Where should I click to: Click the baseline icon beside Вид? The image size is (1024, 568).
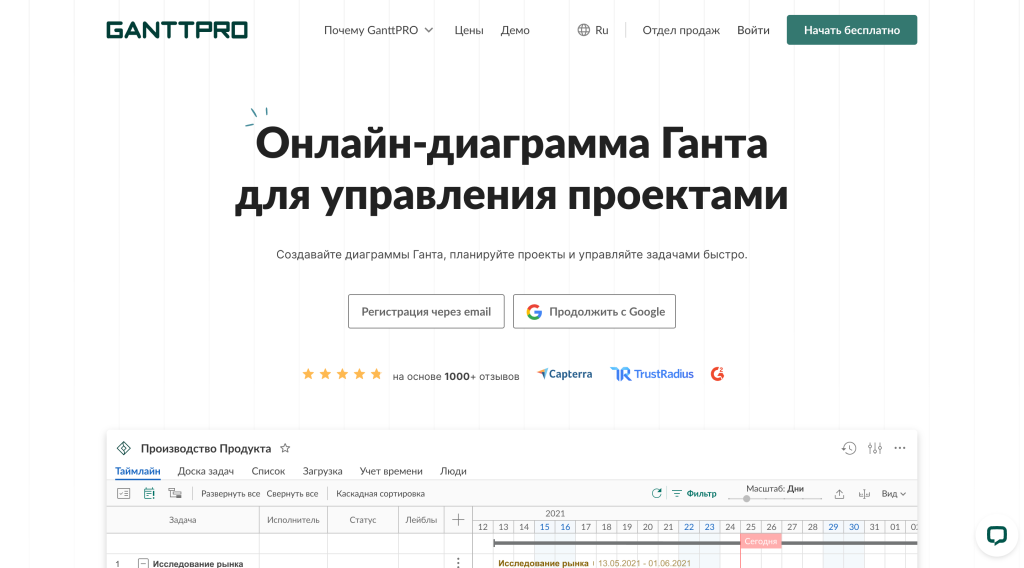(864, 494)
